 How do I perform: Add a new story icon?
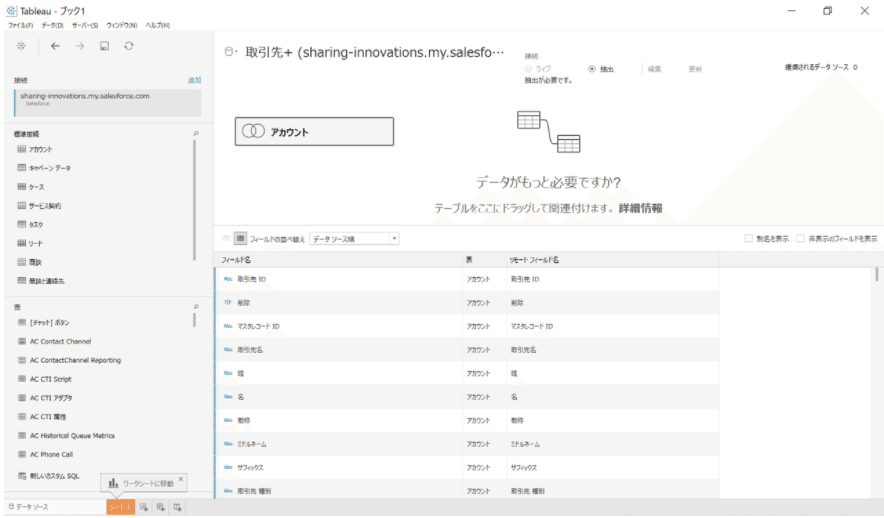(x=176, y=507)
